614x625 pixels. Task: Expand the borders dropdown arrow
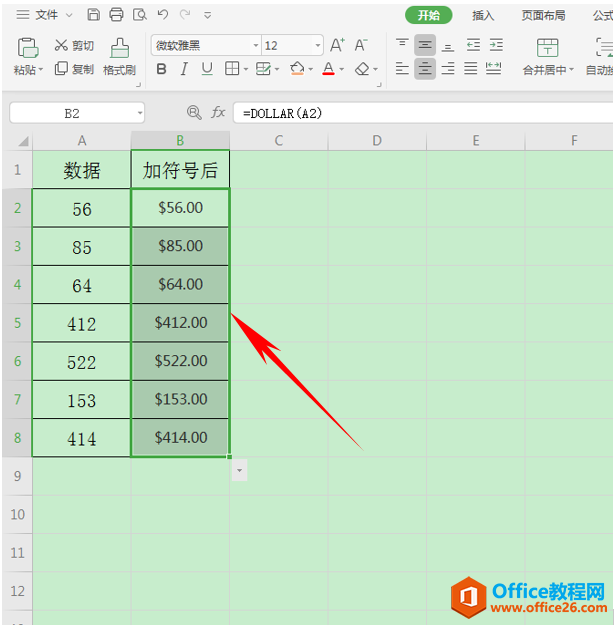(x=246, y=70)
